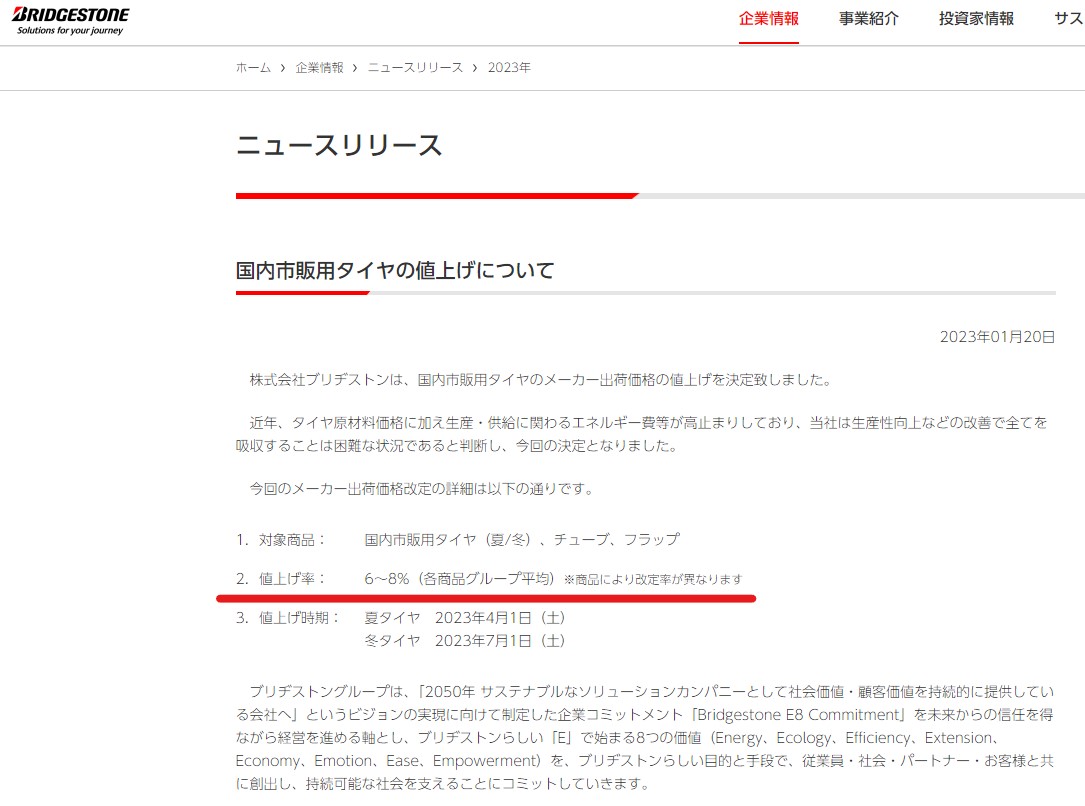Click the 冬タイヤ 2023年7月1日 line
The image size is (1085, 806).
465,641
